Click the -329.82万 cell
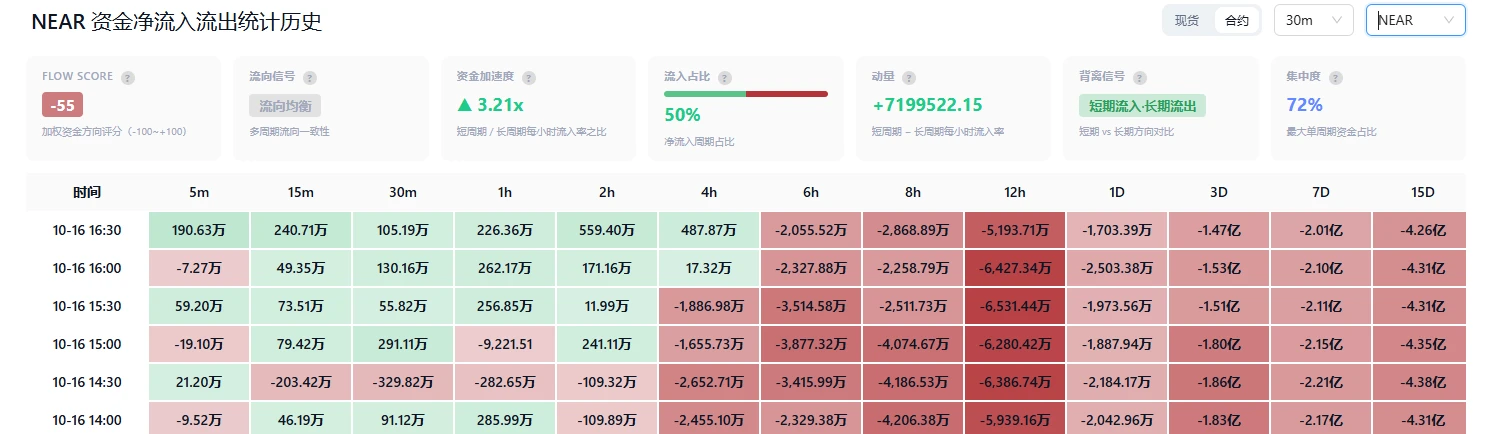 coord(403,382)
